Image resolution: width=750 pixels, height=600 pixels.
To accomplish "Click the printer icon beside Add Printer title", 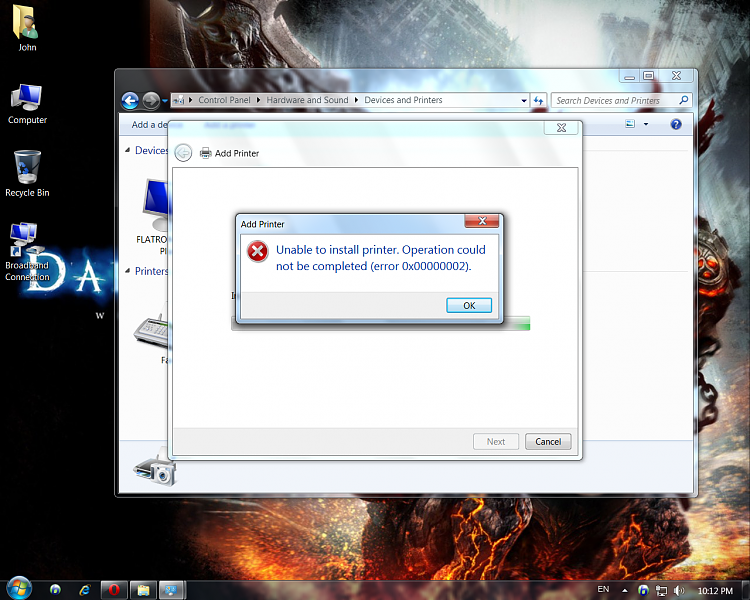I will 206,153.
